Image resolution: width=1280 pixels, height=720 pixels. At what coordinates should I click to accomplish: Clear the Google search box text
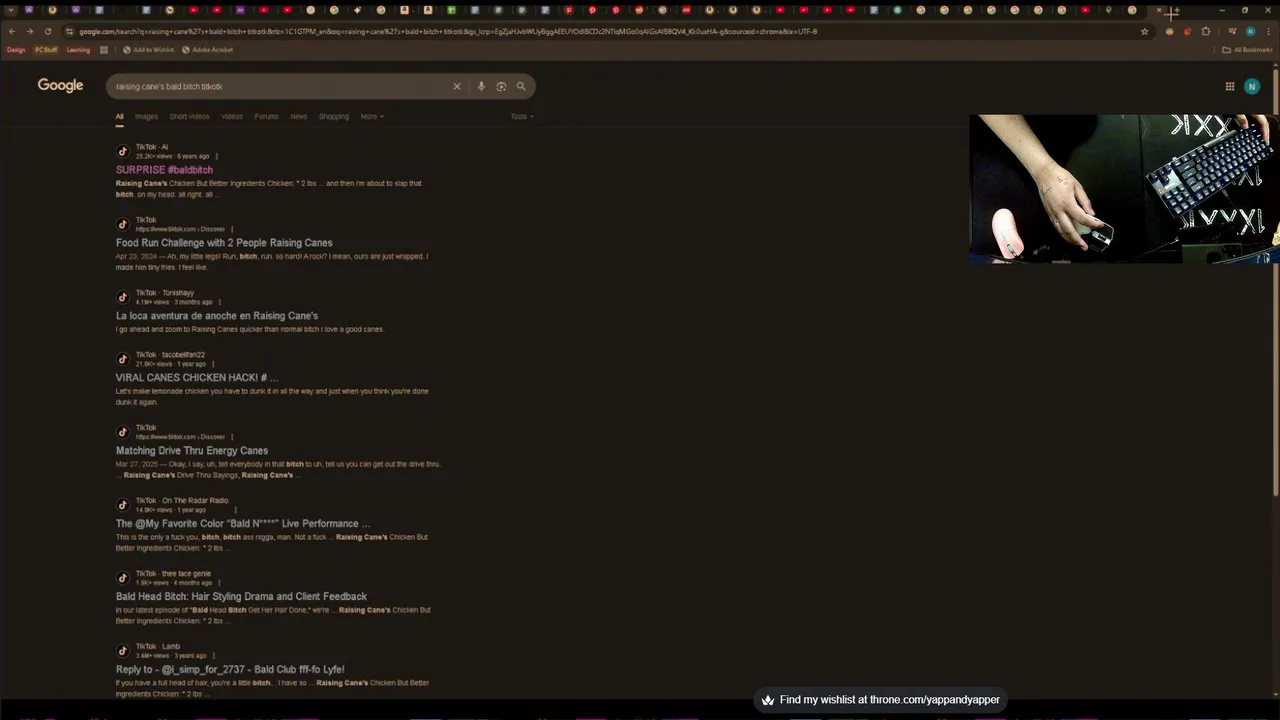tap(457, 86)
